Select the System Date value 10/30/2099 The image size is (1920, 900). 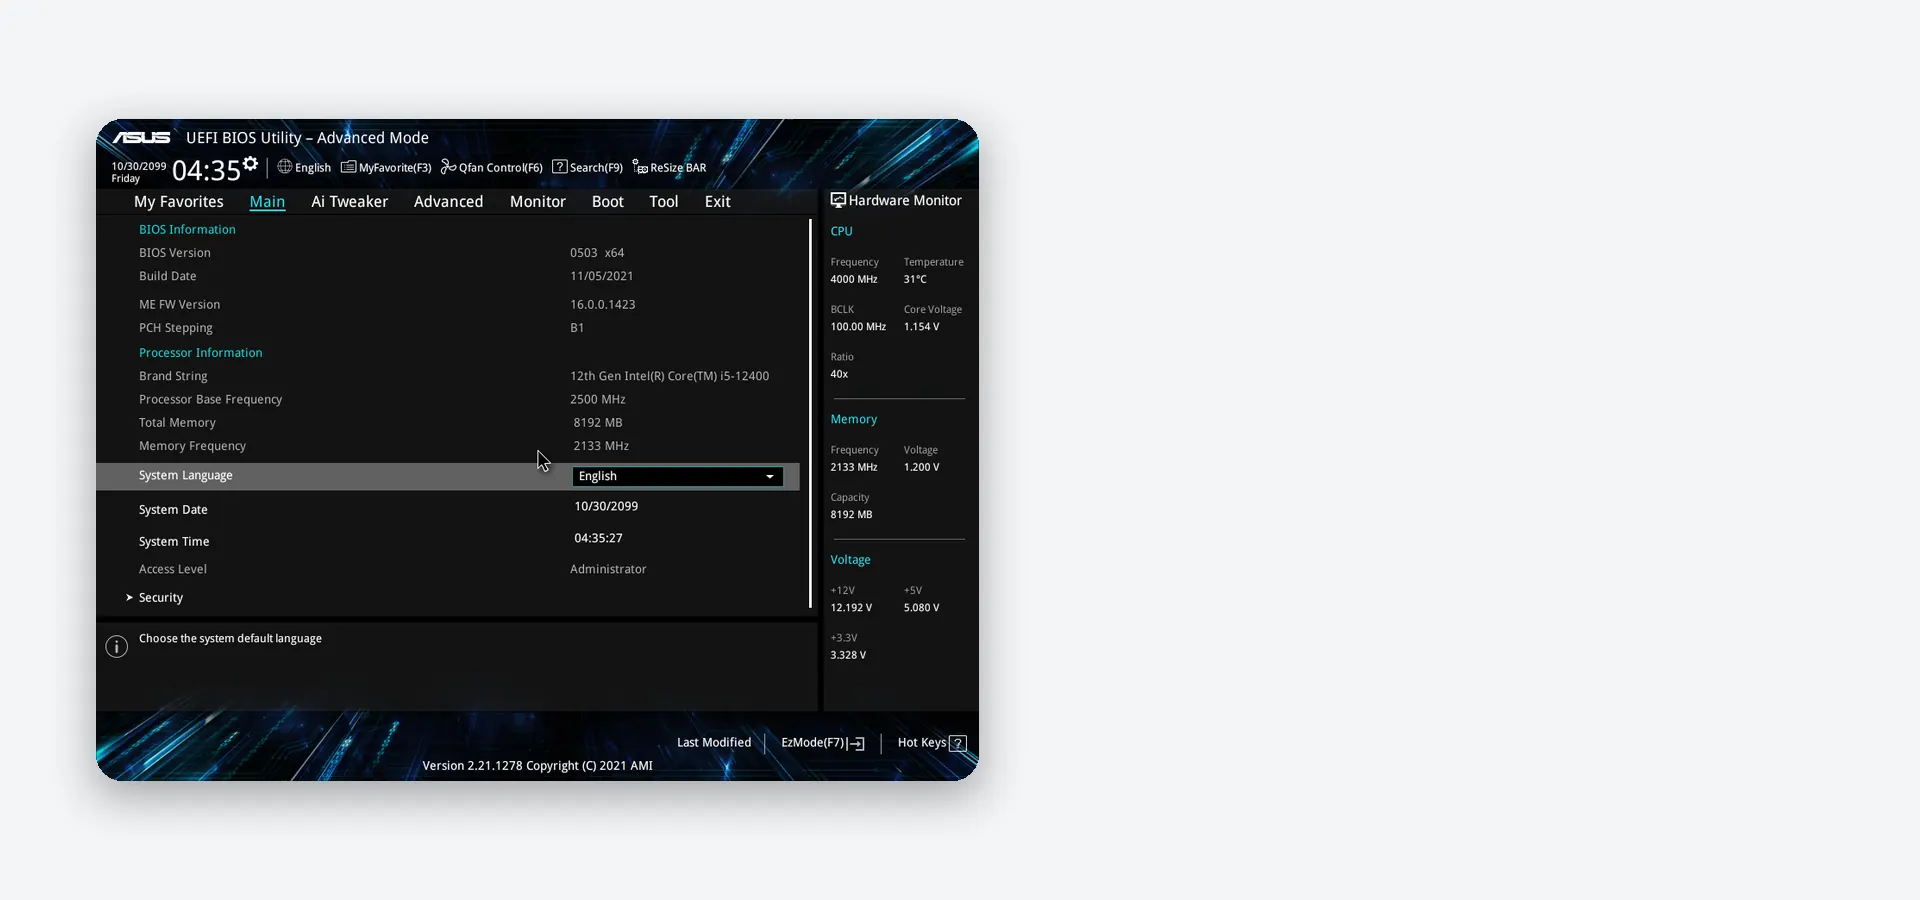click(x=606, y=507)
